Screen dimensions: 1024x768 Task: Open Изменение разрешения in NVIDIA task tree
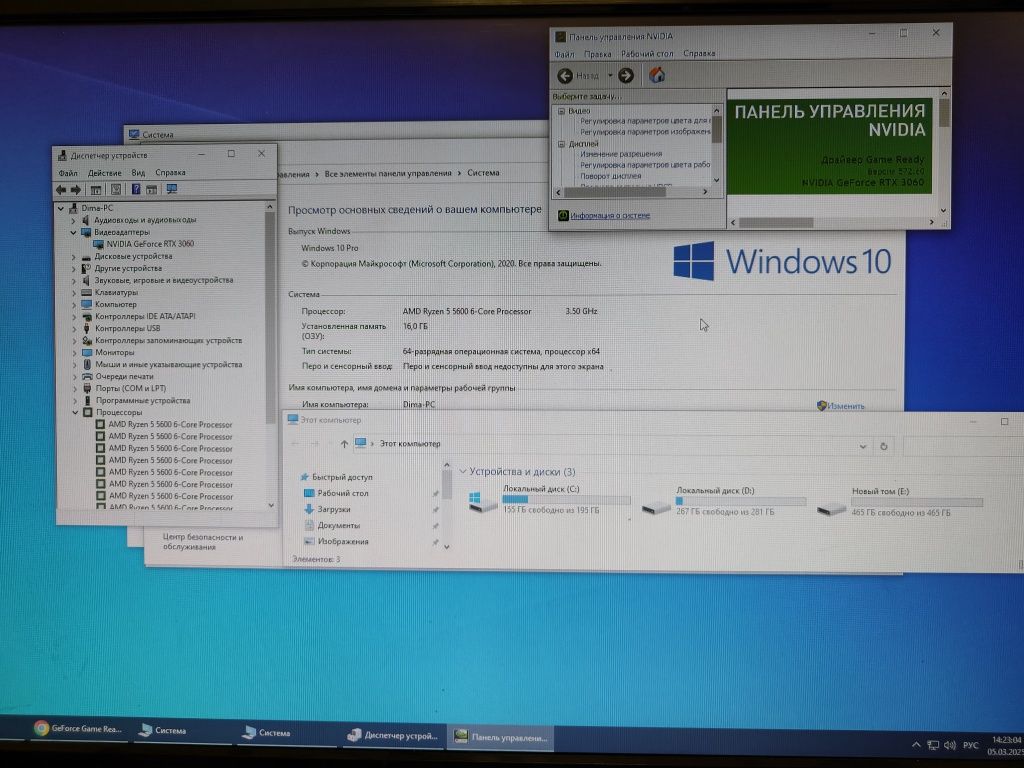pyautogui.click(x=621, y=154)
